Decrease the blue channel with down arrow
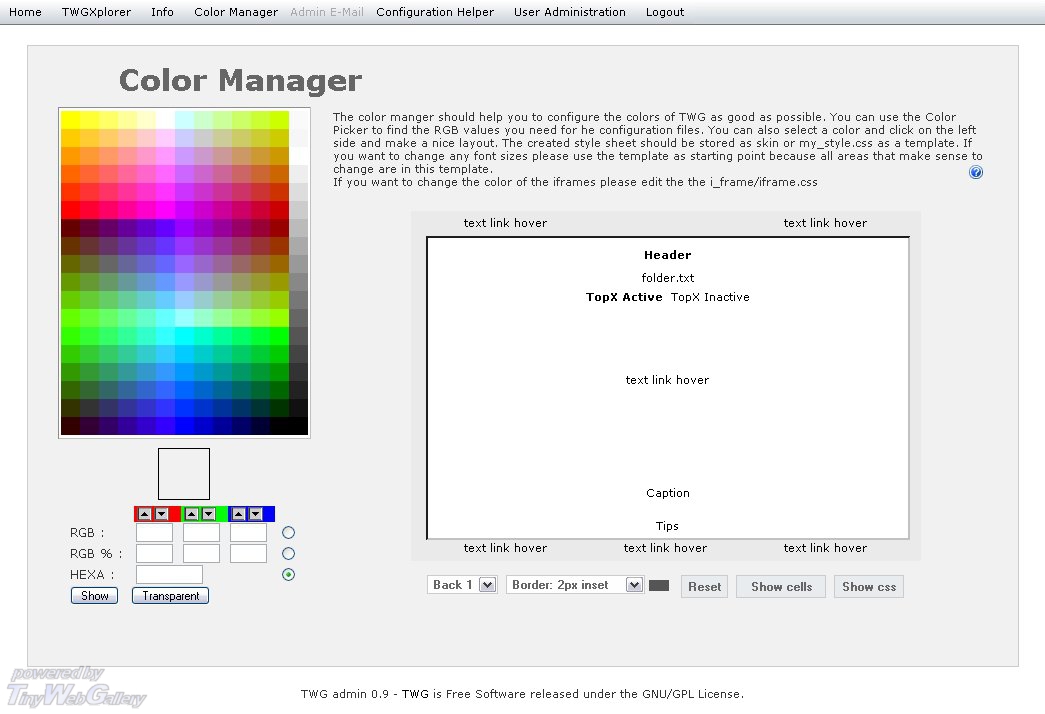This screenshot has height=714, width=1045. point(256,514)
